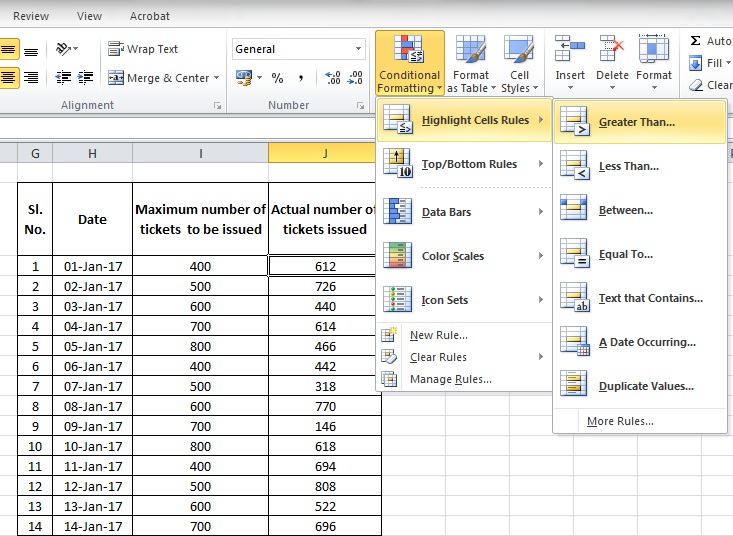
Task: Select column J header
Action: (324, 153)
